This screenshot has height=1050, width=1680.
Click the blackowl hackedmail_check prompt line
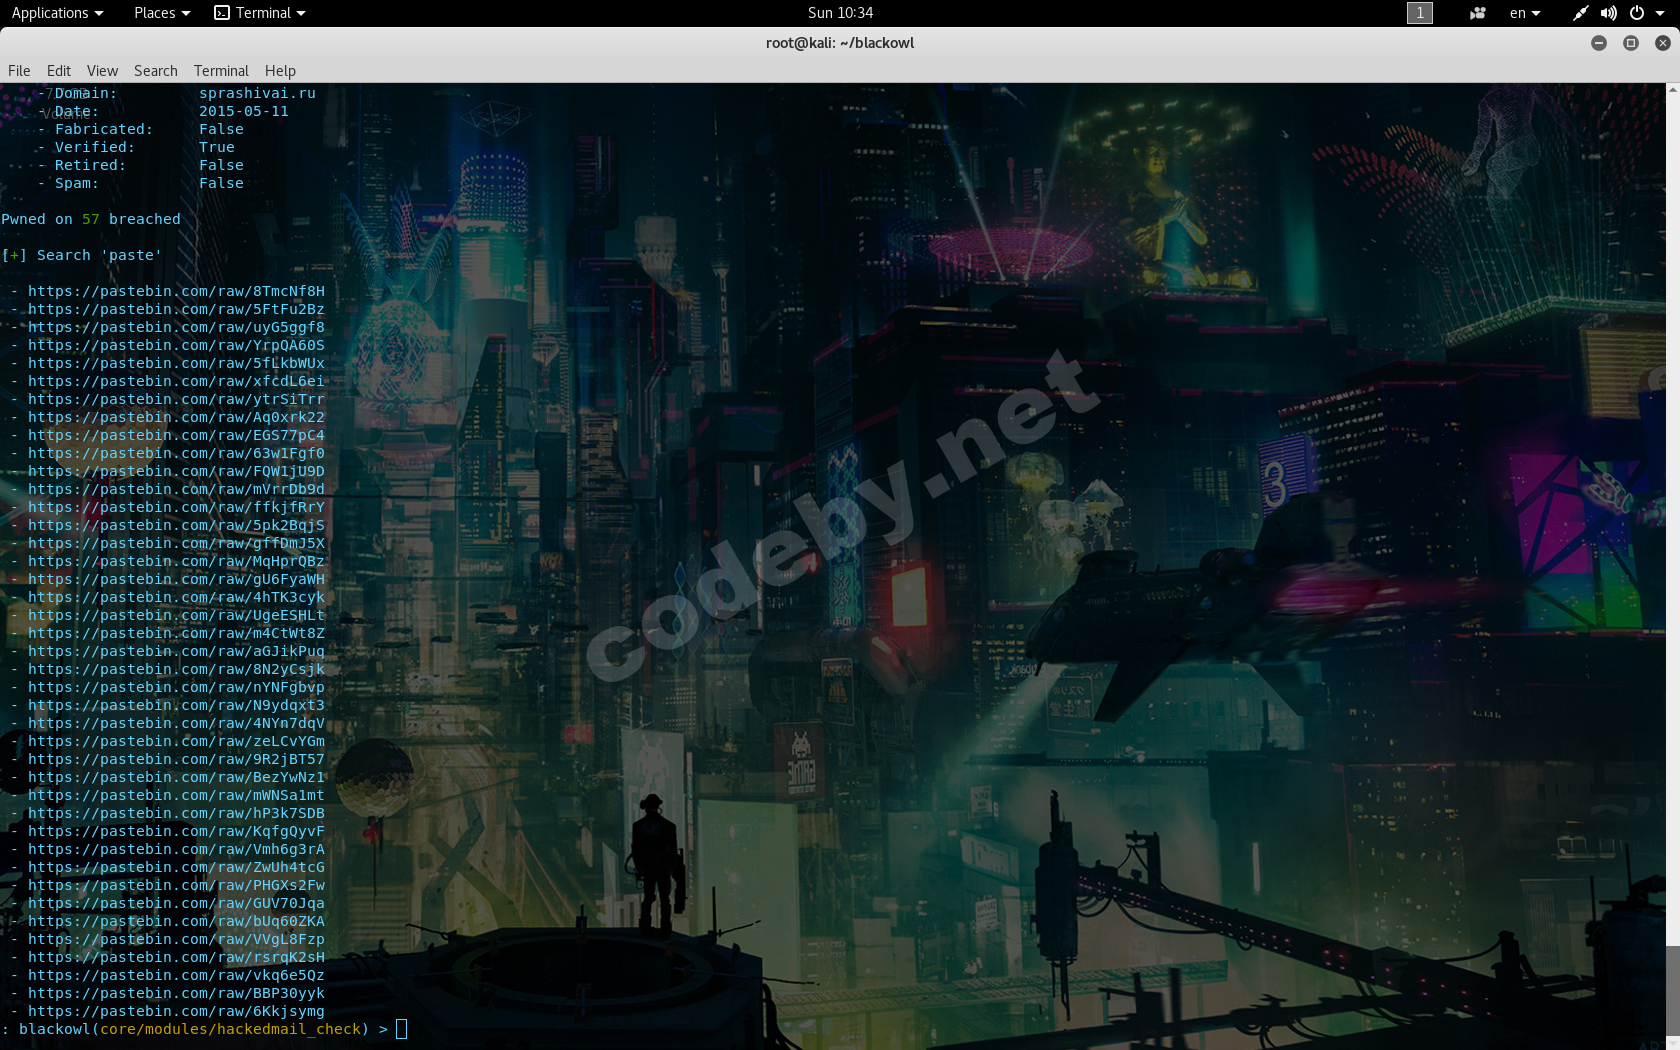click(x=204, y=1029)
